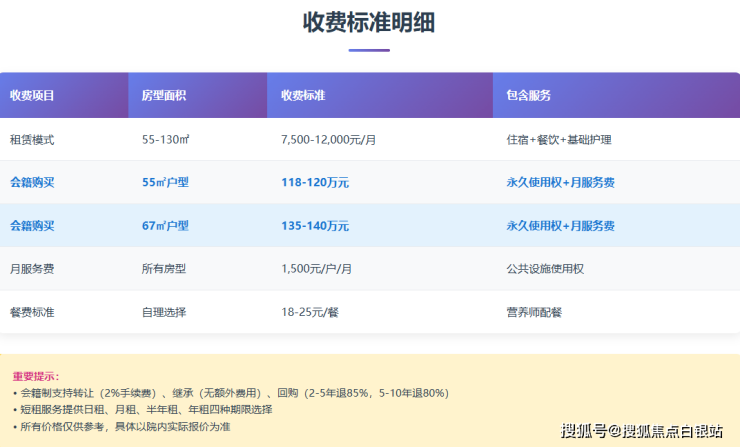This screenshot has width=740, height=447.
Task: Click the 55㎡户型 link
Action: coord(165,183)
